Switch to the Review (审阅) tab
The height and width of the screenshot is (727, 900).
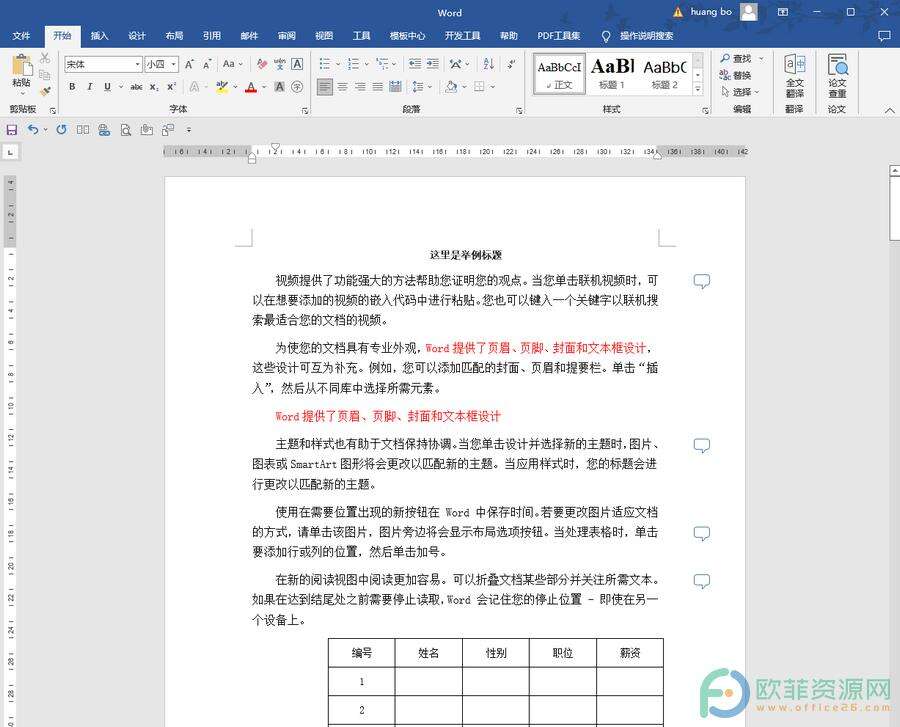286,36
